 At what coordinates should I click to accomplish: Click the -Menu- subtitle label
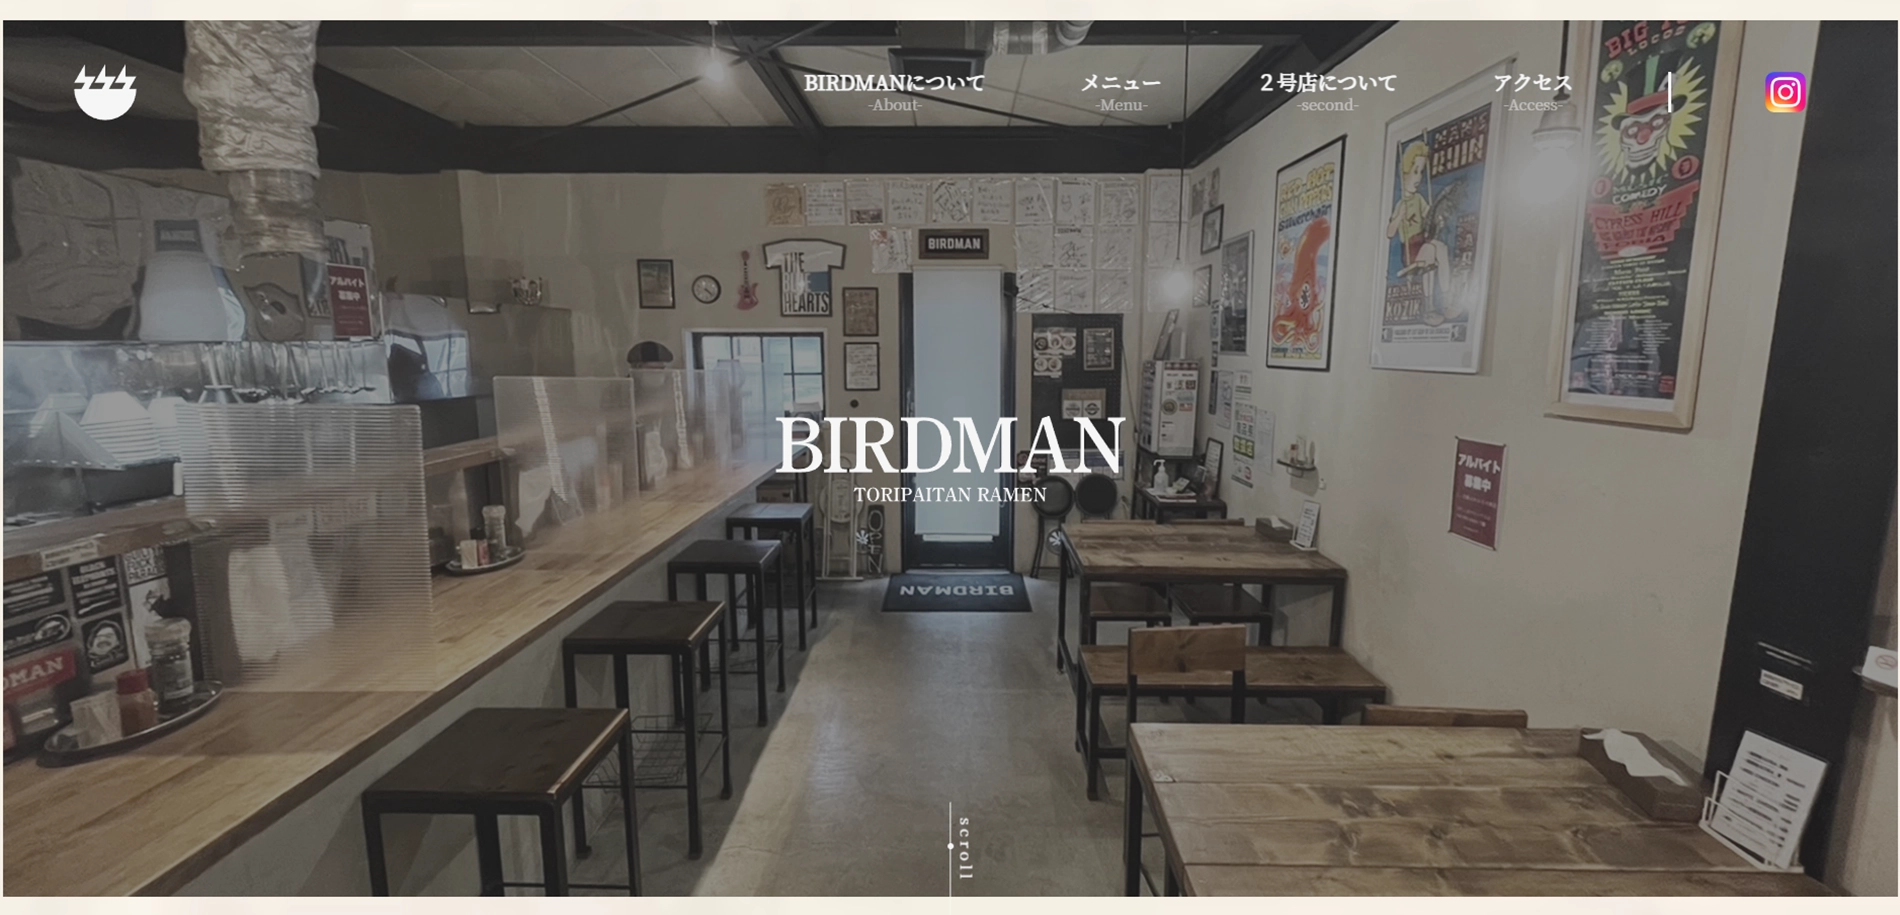(1120, 105)
